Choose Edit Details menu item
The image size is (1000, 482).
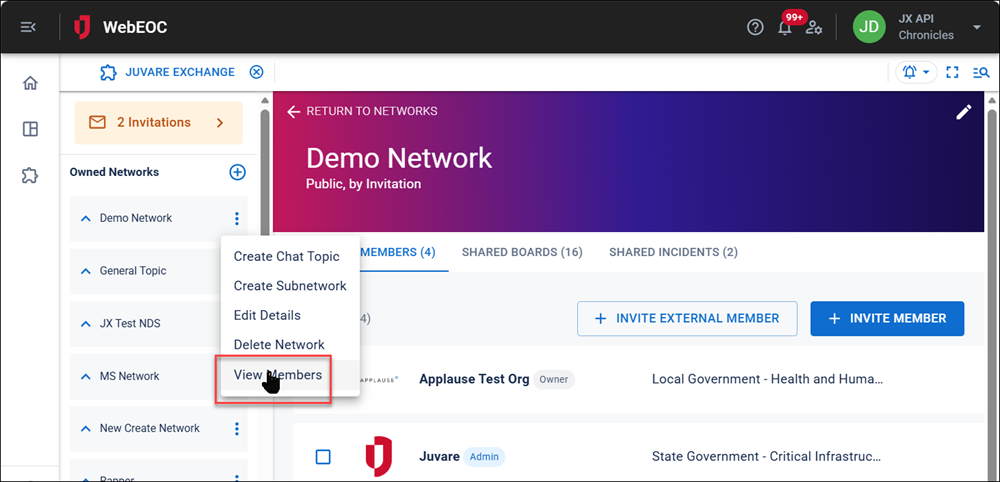pyautogui.click(x=290, y=315)
